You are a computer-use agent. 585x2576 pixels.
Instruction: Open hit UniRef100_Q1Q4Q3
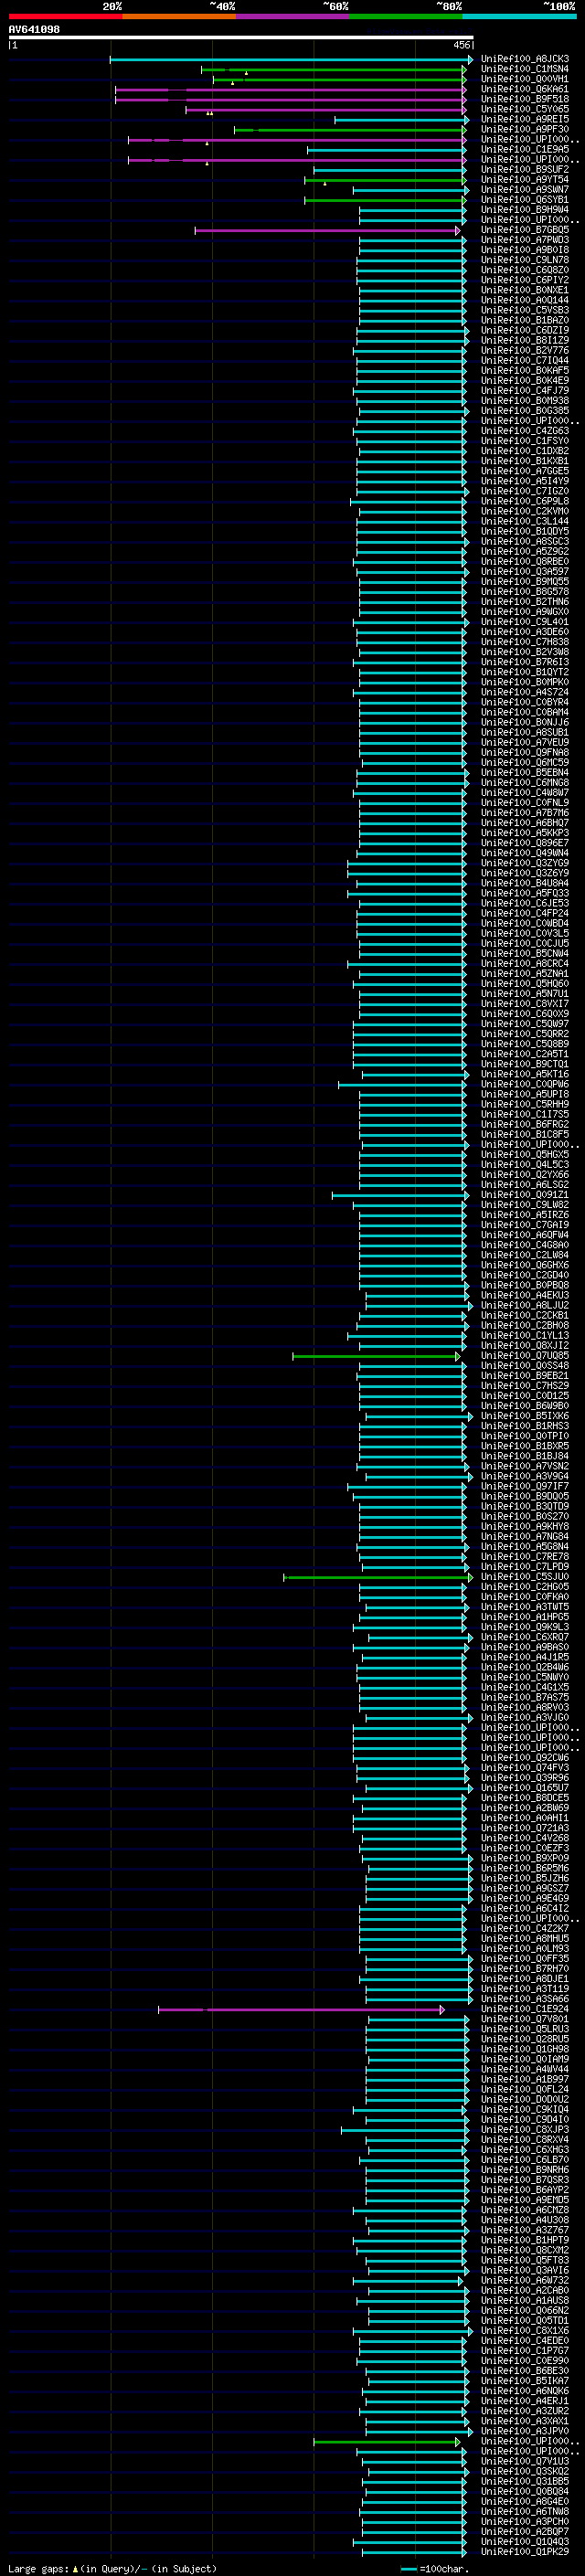tap(525, 2542)
